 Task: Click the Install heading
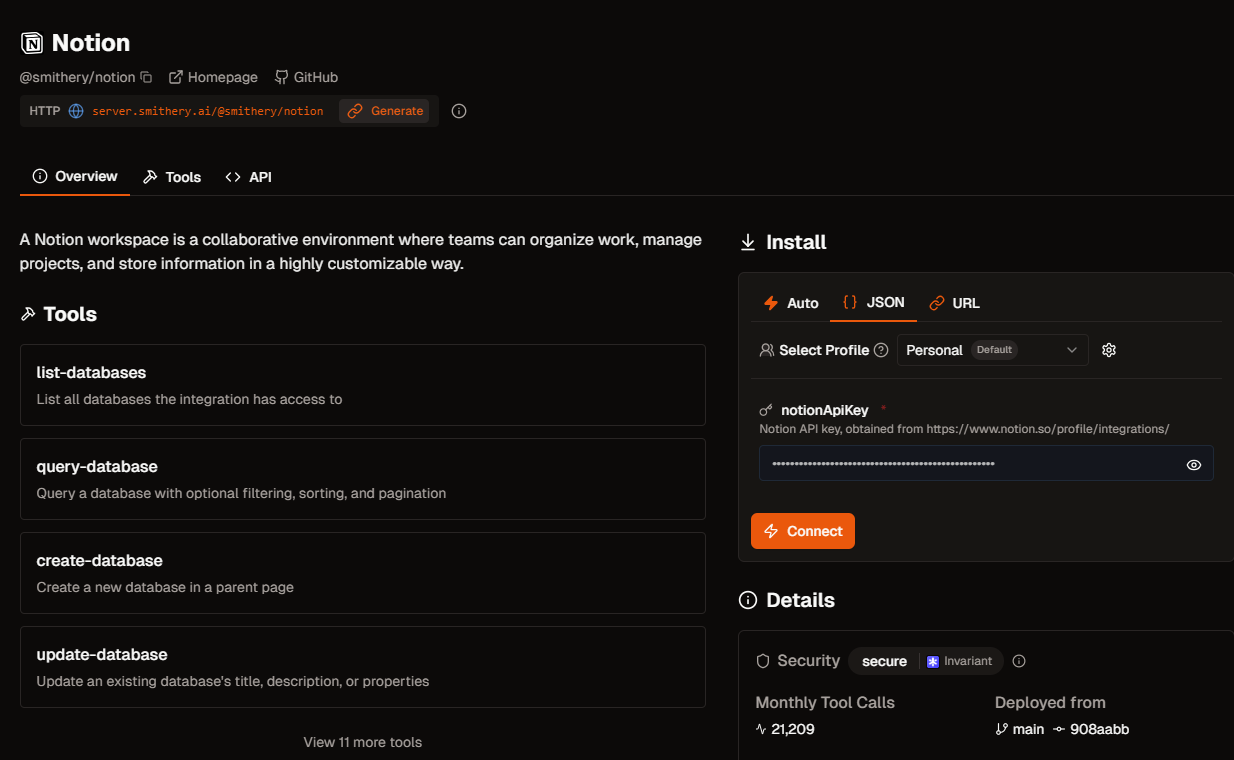783,242
